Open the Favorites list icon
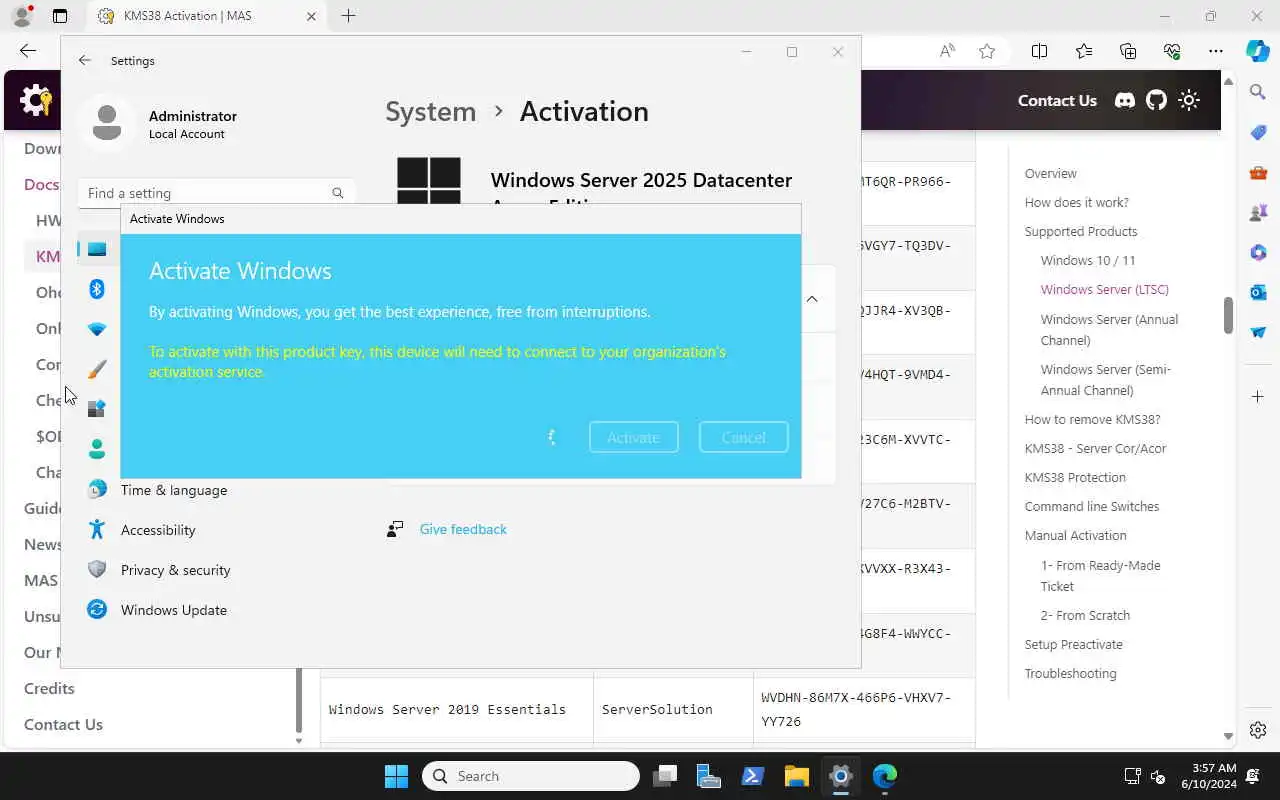1280x800 pixels. (1084, 51)
